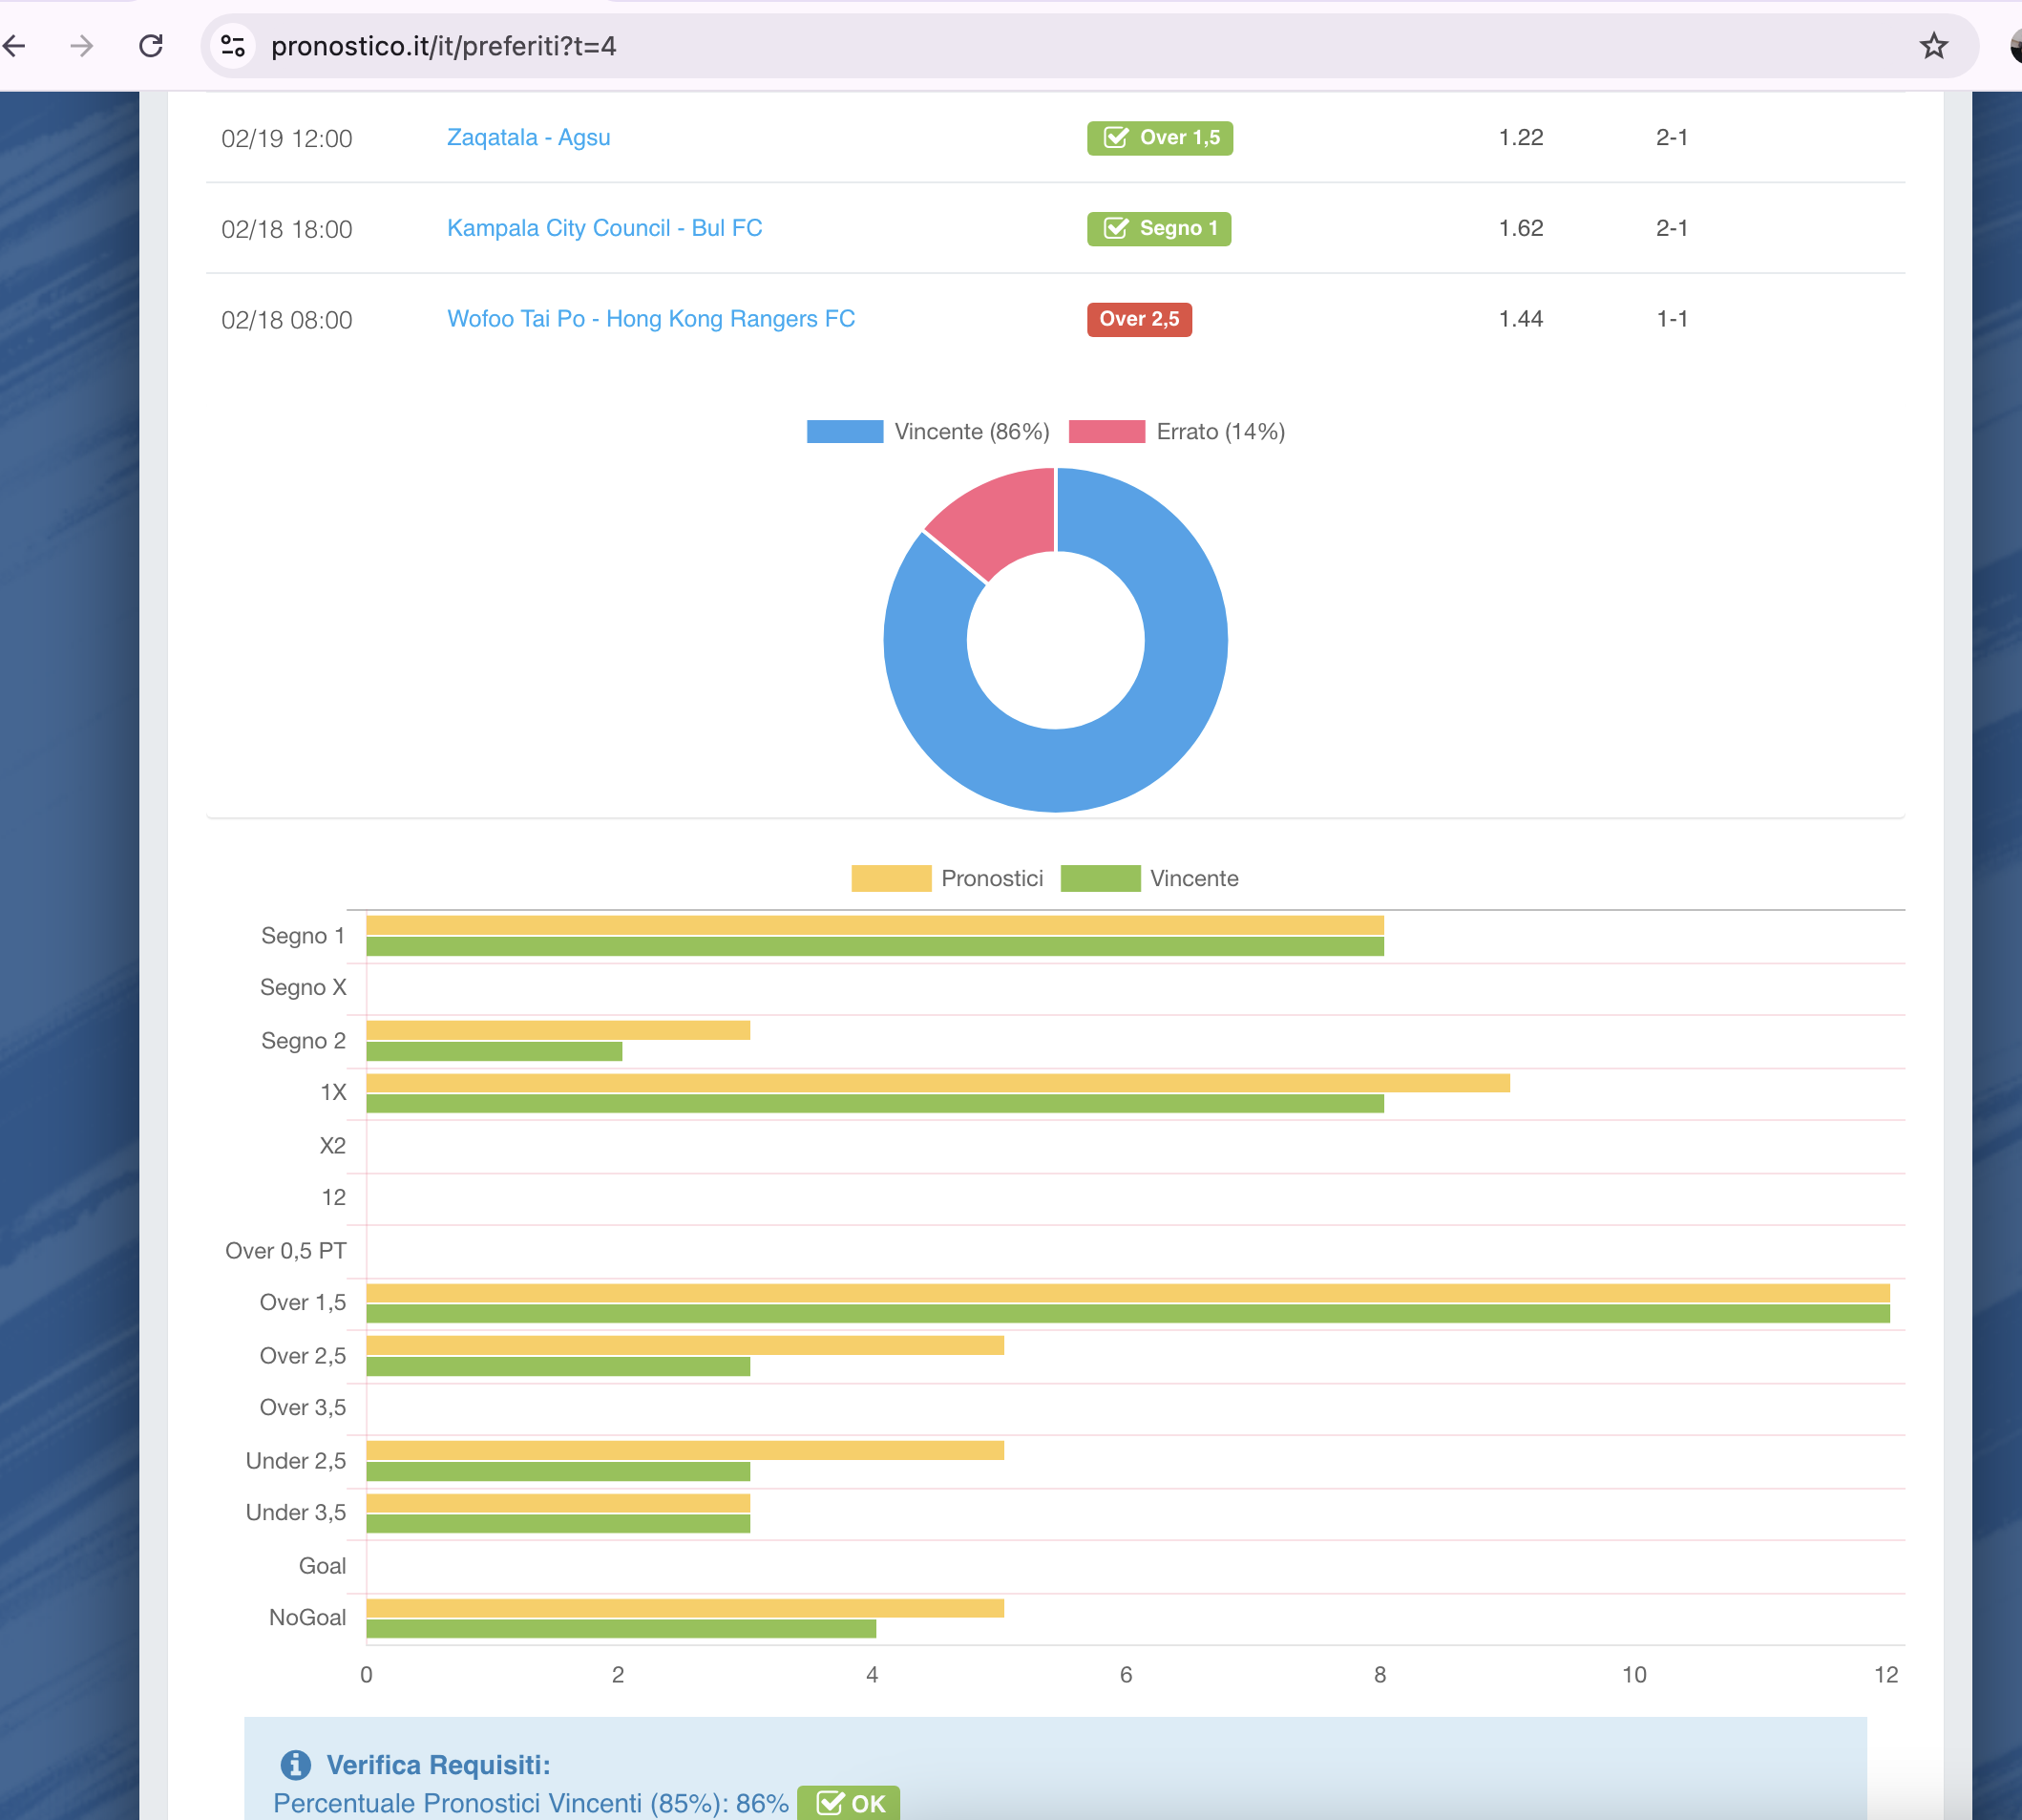This screenshot has width=2022, height=1820.
Task: Open site information icon in address bar
Action: (x=233, y=46)
